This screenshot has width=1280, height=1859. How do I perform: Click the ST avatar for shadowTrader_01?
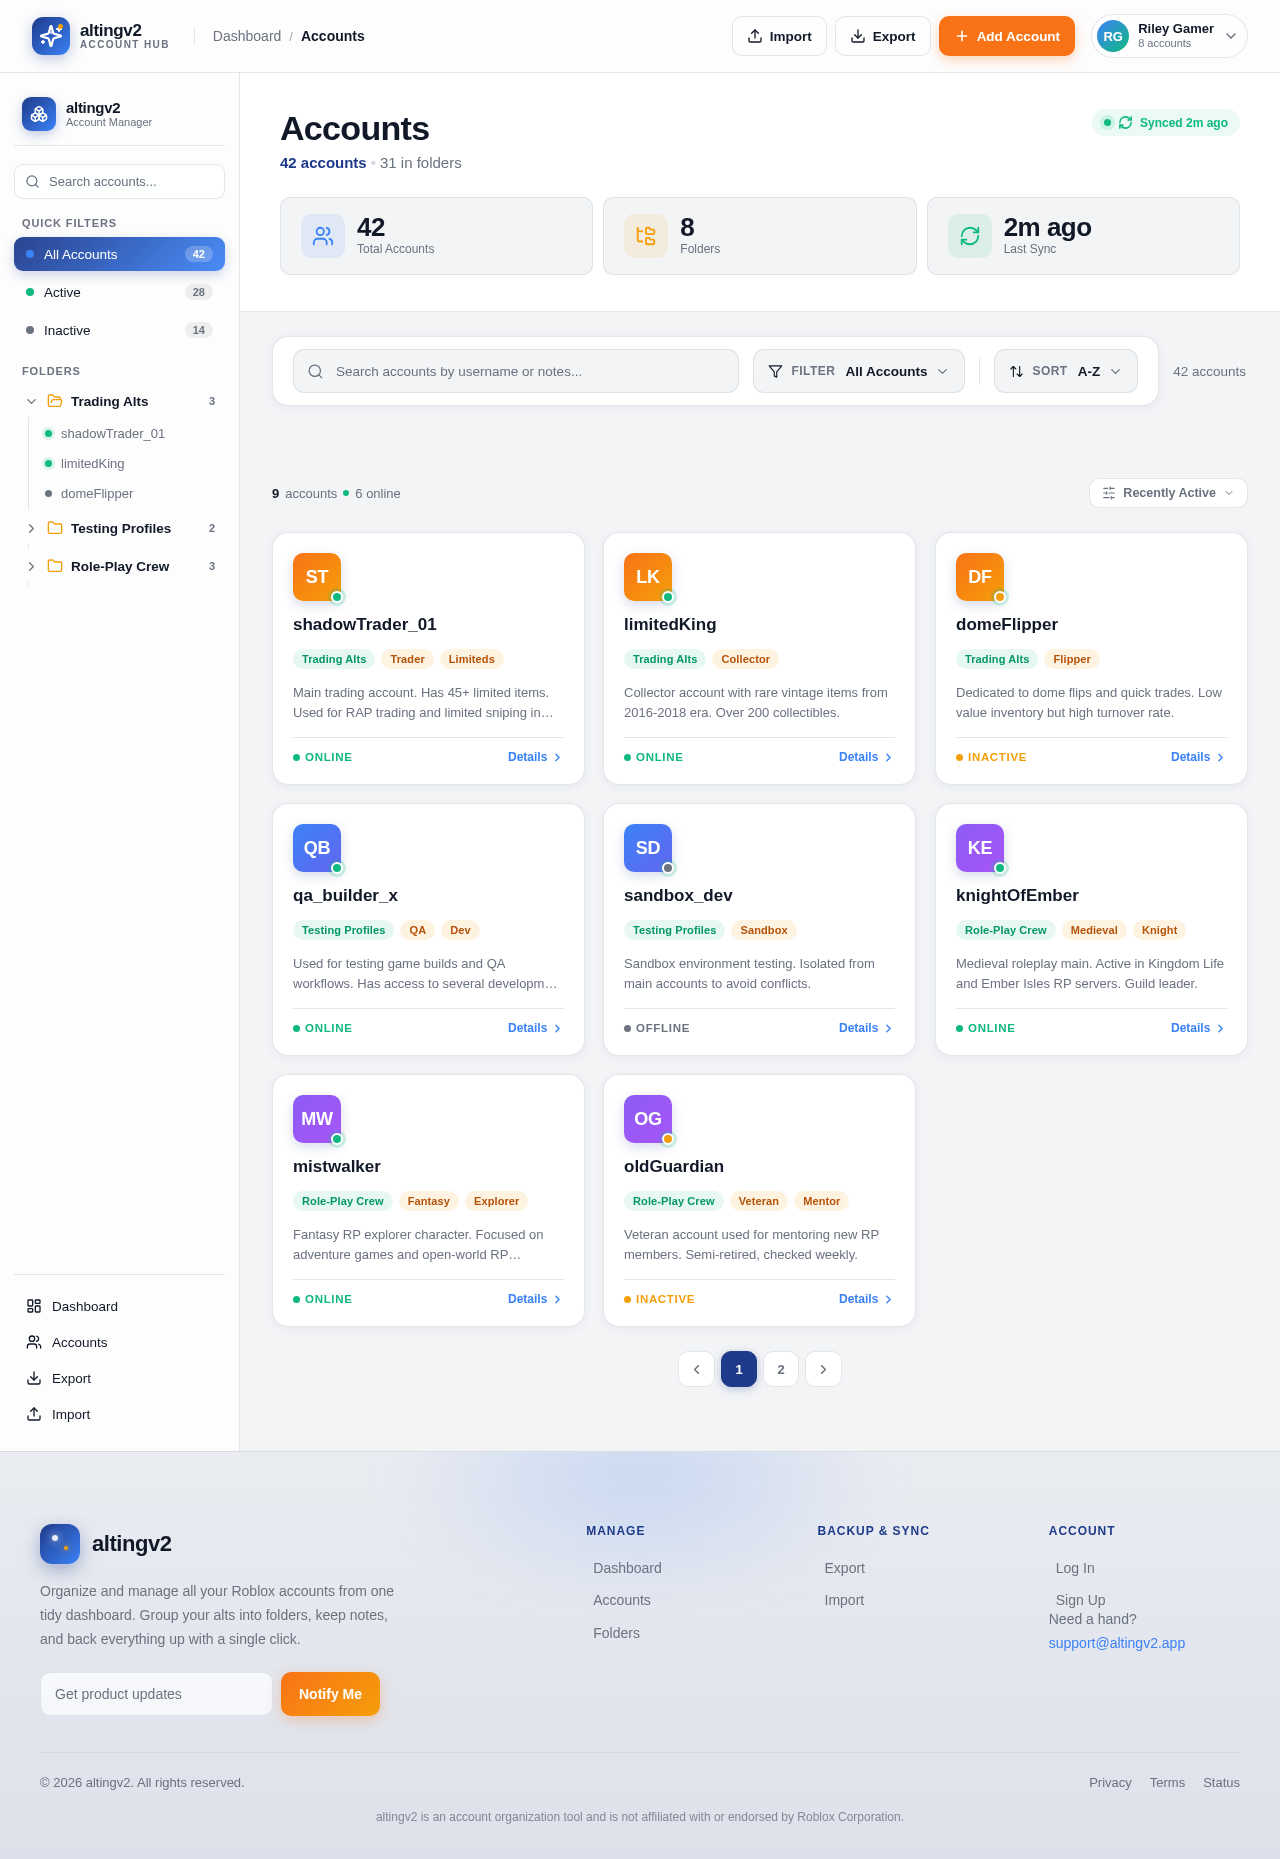point(317,577)
